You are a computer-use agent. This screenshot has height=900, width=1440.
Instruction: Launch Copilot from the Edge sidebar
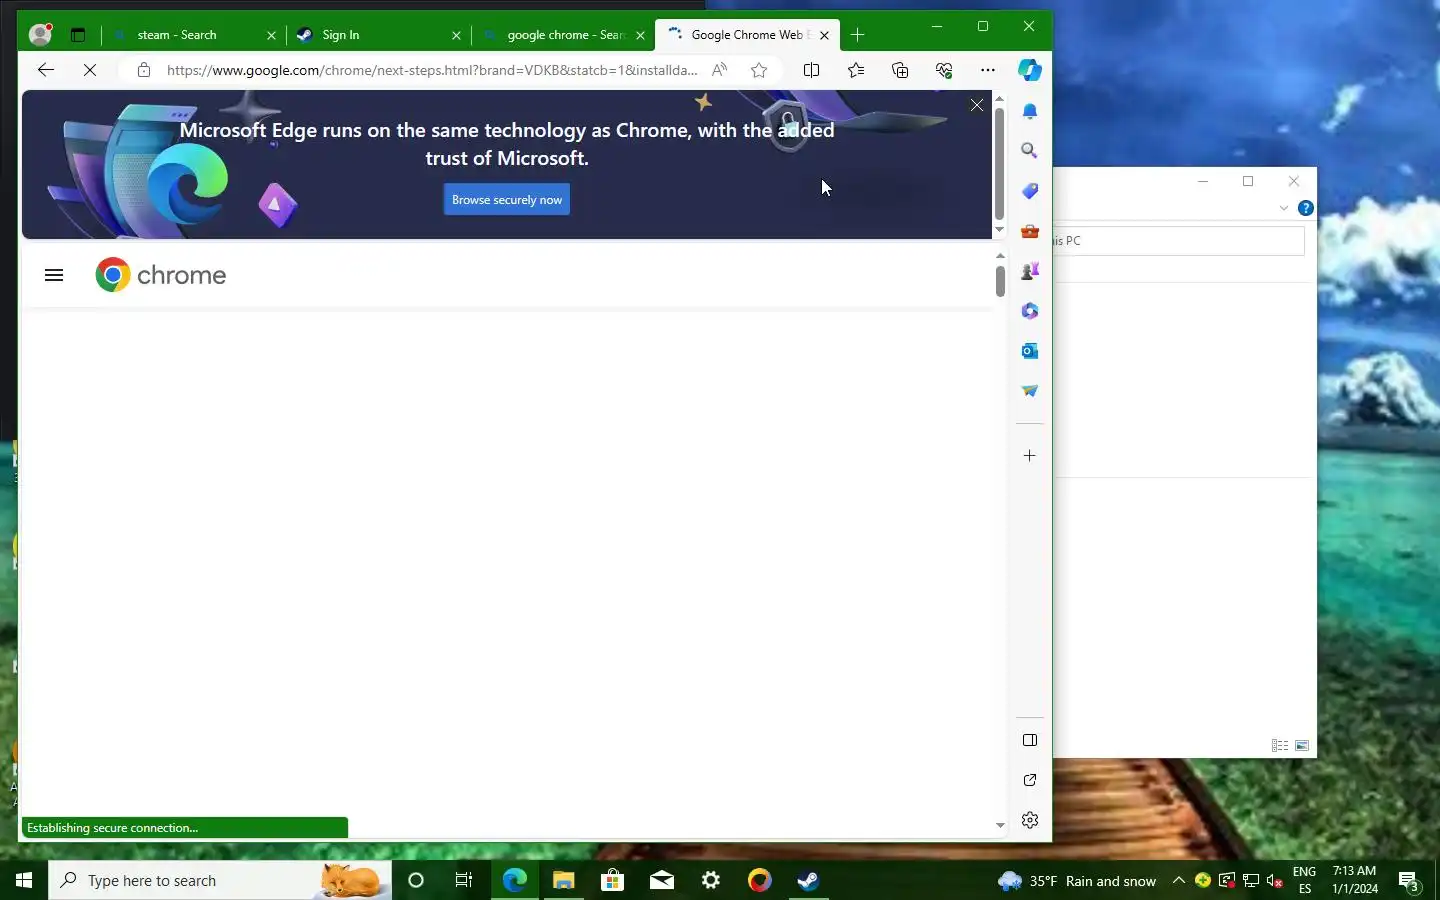(1030, 70)
